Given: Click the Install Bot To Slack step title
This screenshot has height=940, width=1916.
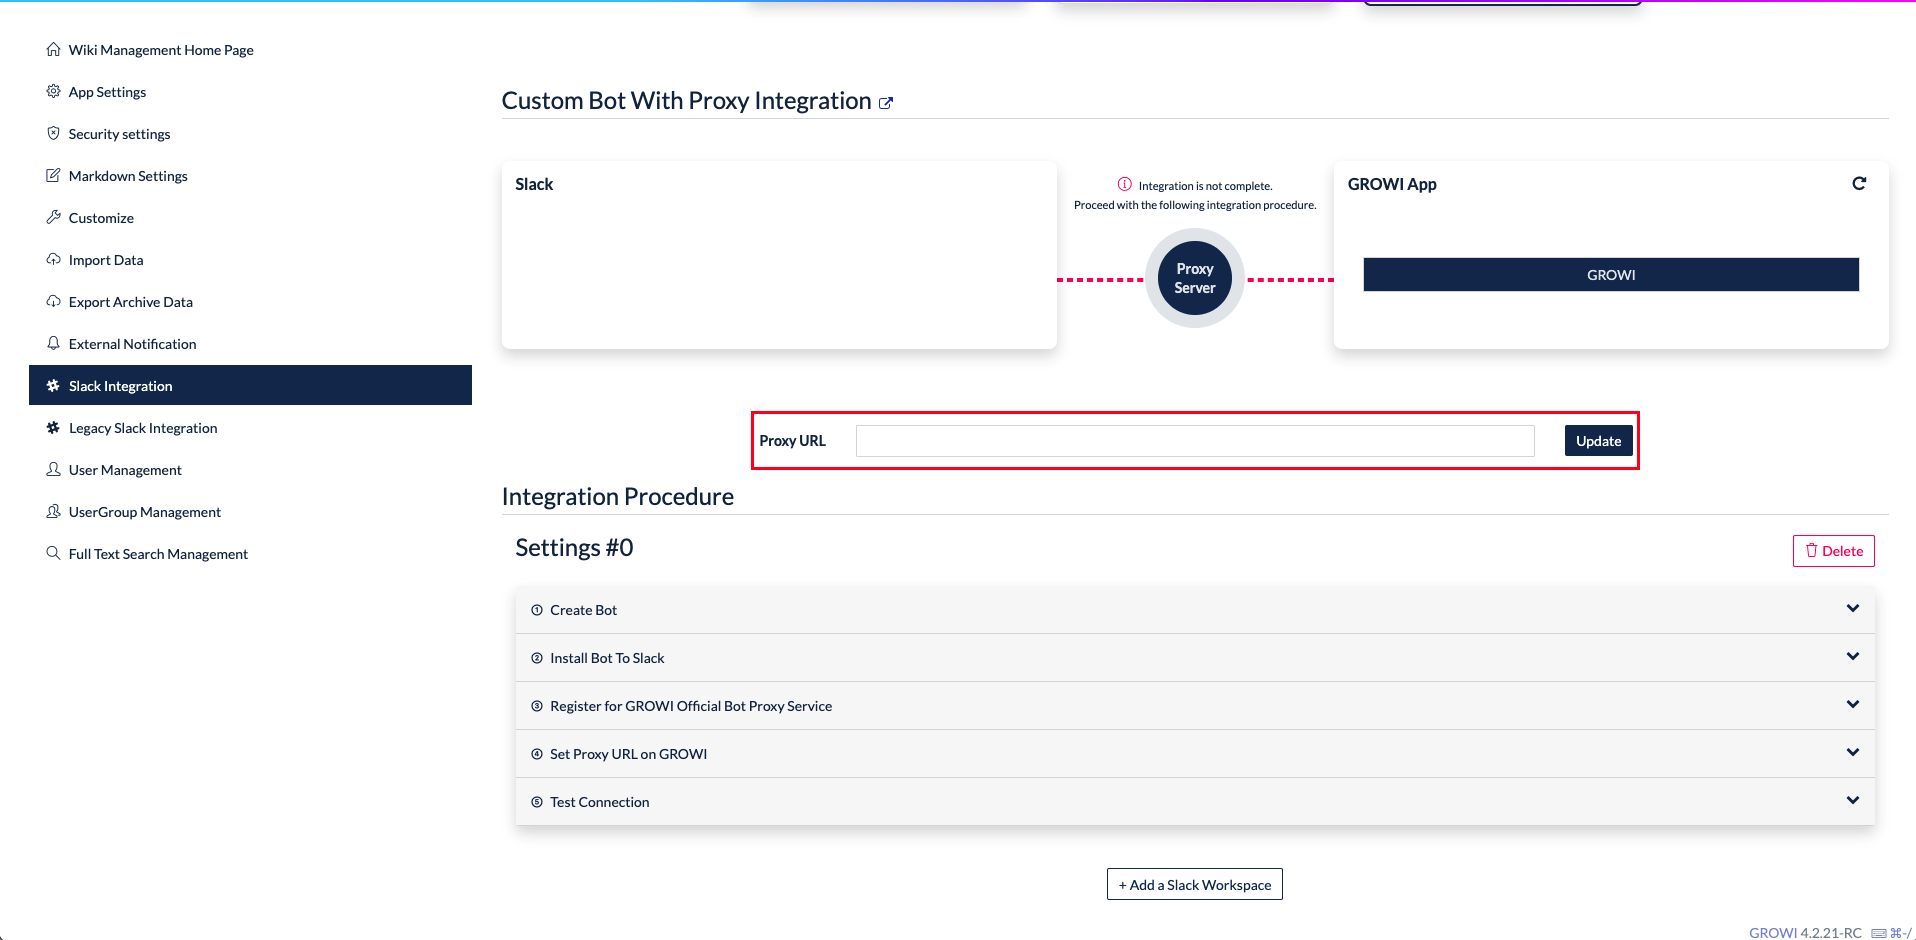Looking at the screenshot, I should [607, 658].
